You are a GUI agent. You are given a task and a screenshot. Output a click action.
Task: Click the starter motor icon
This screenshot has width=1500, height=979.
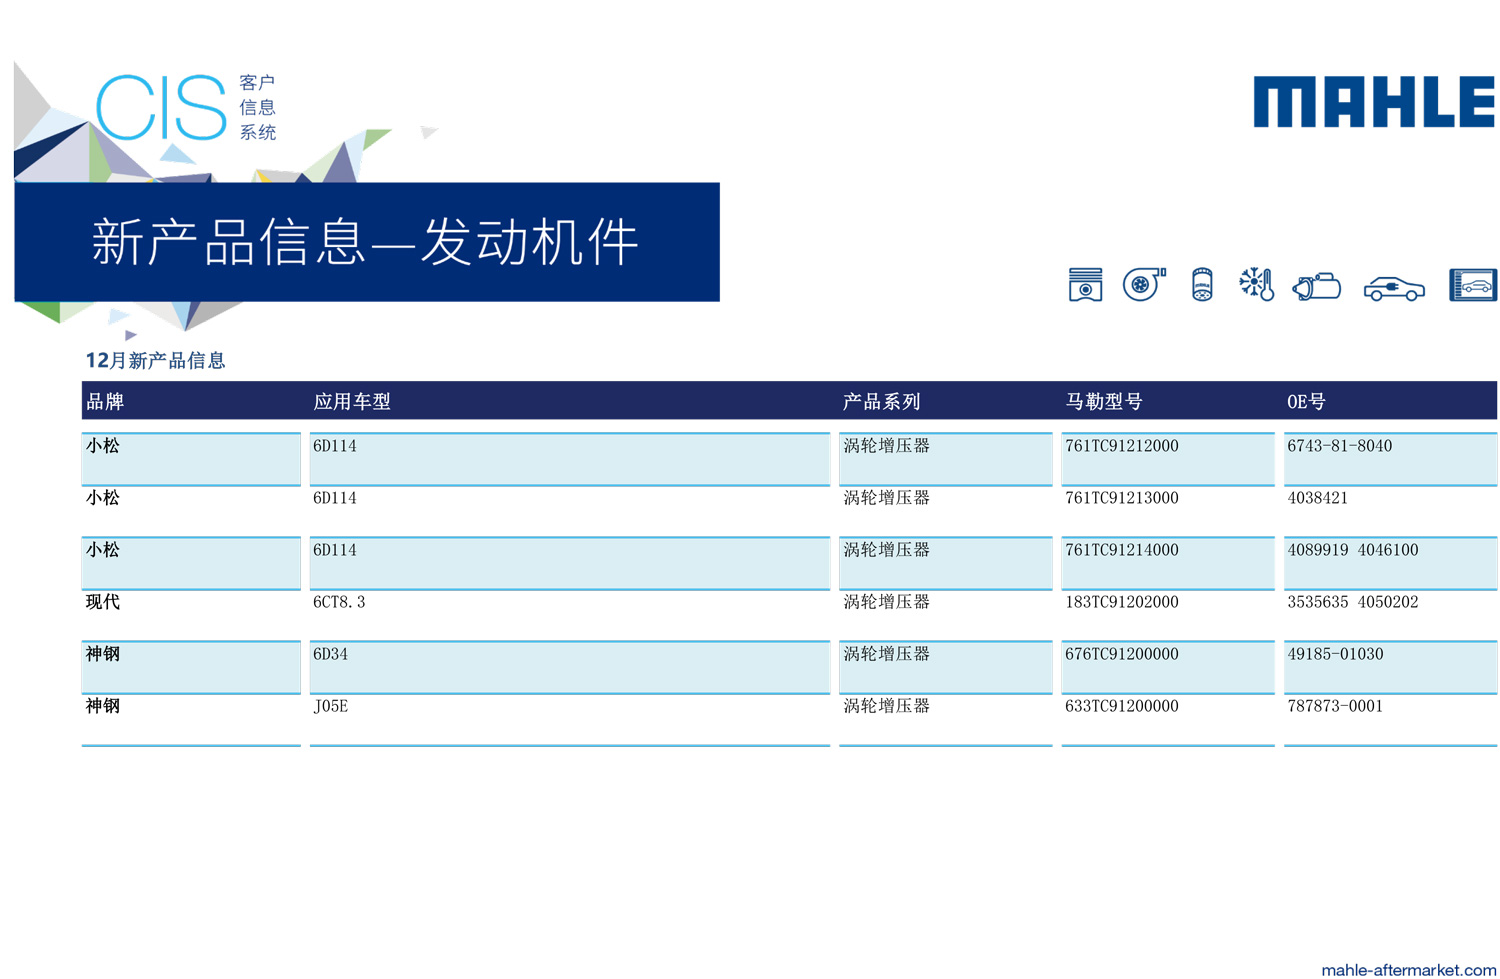1317,287
